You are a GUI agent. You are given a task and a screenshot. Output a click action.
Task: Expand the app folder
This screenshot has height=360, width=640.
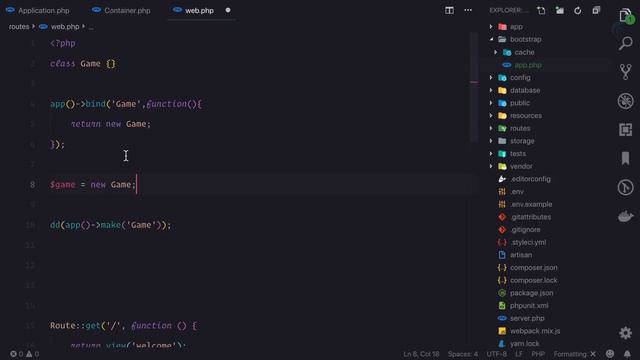tap(516, 27)
